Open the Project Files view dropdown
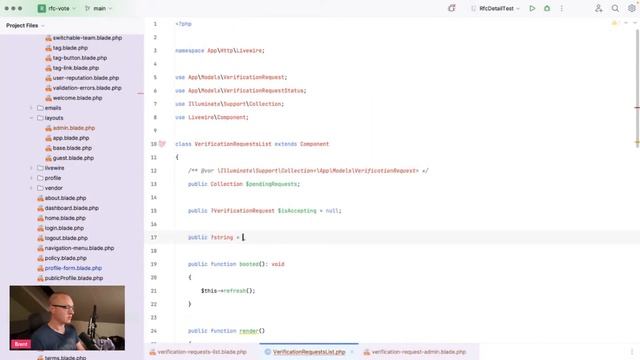 coord(25,25)
